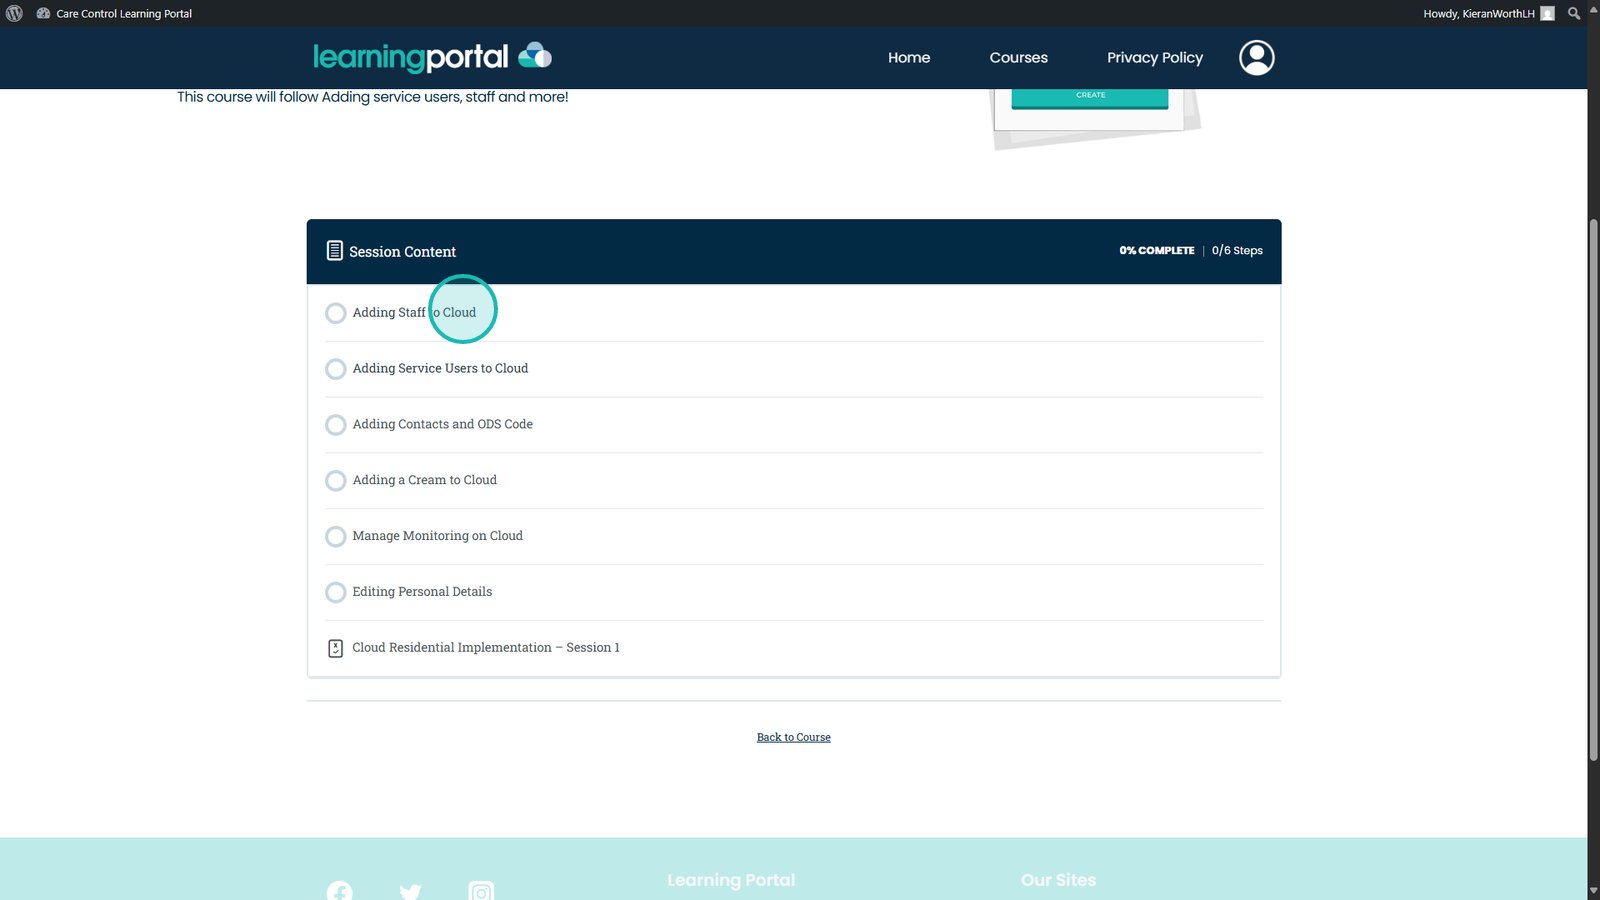
Task: Open the Care Control dashboard icon
Action: 43,13
